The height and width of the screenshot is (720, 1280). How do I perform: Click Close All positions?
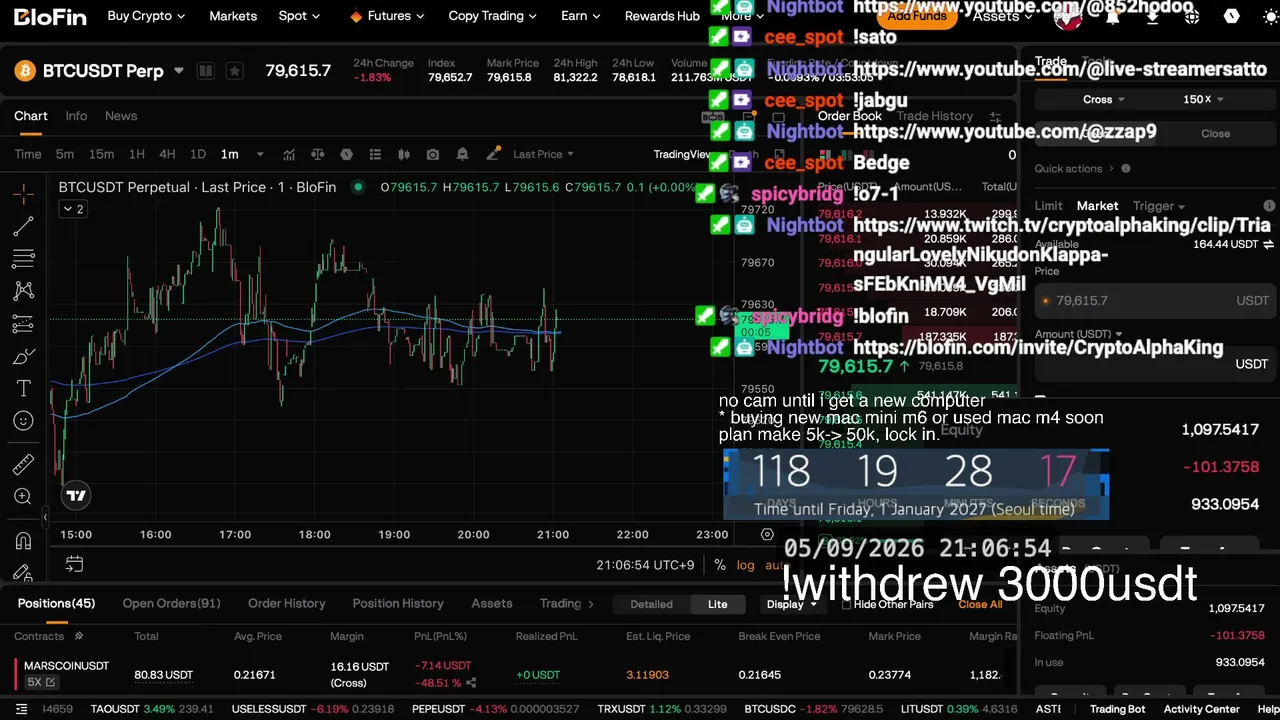(x=980, y=604)
